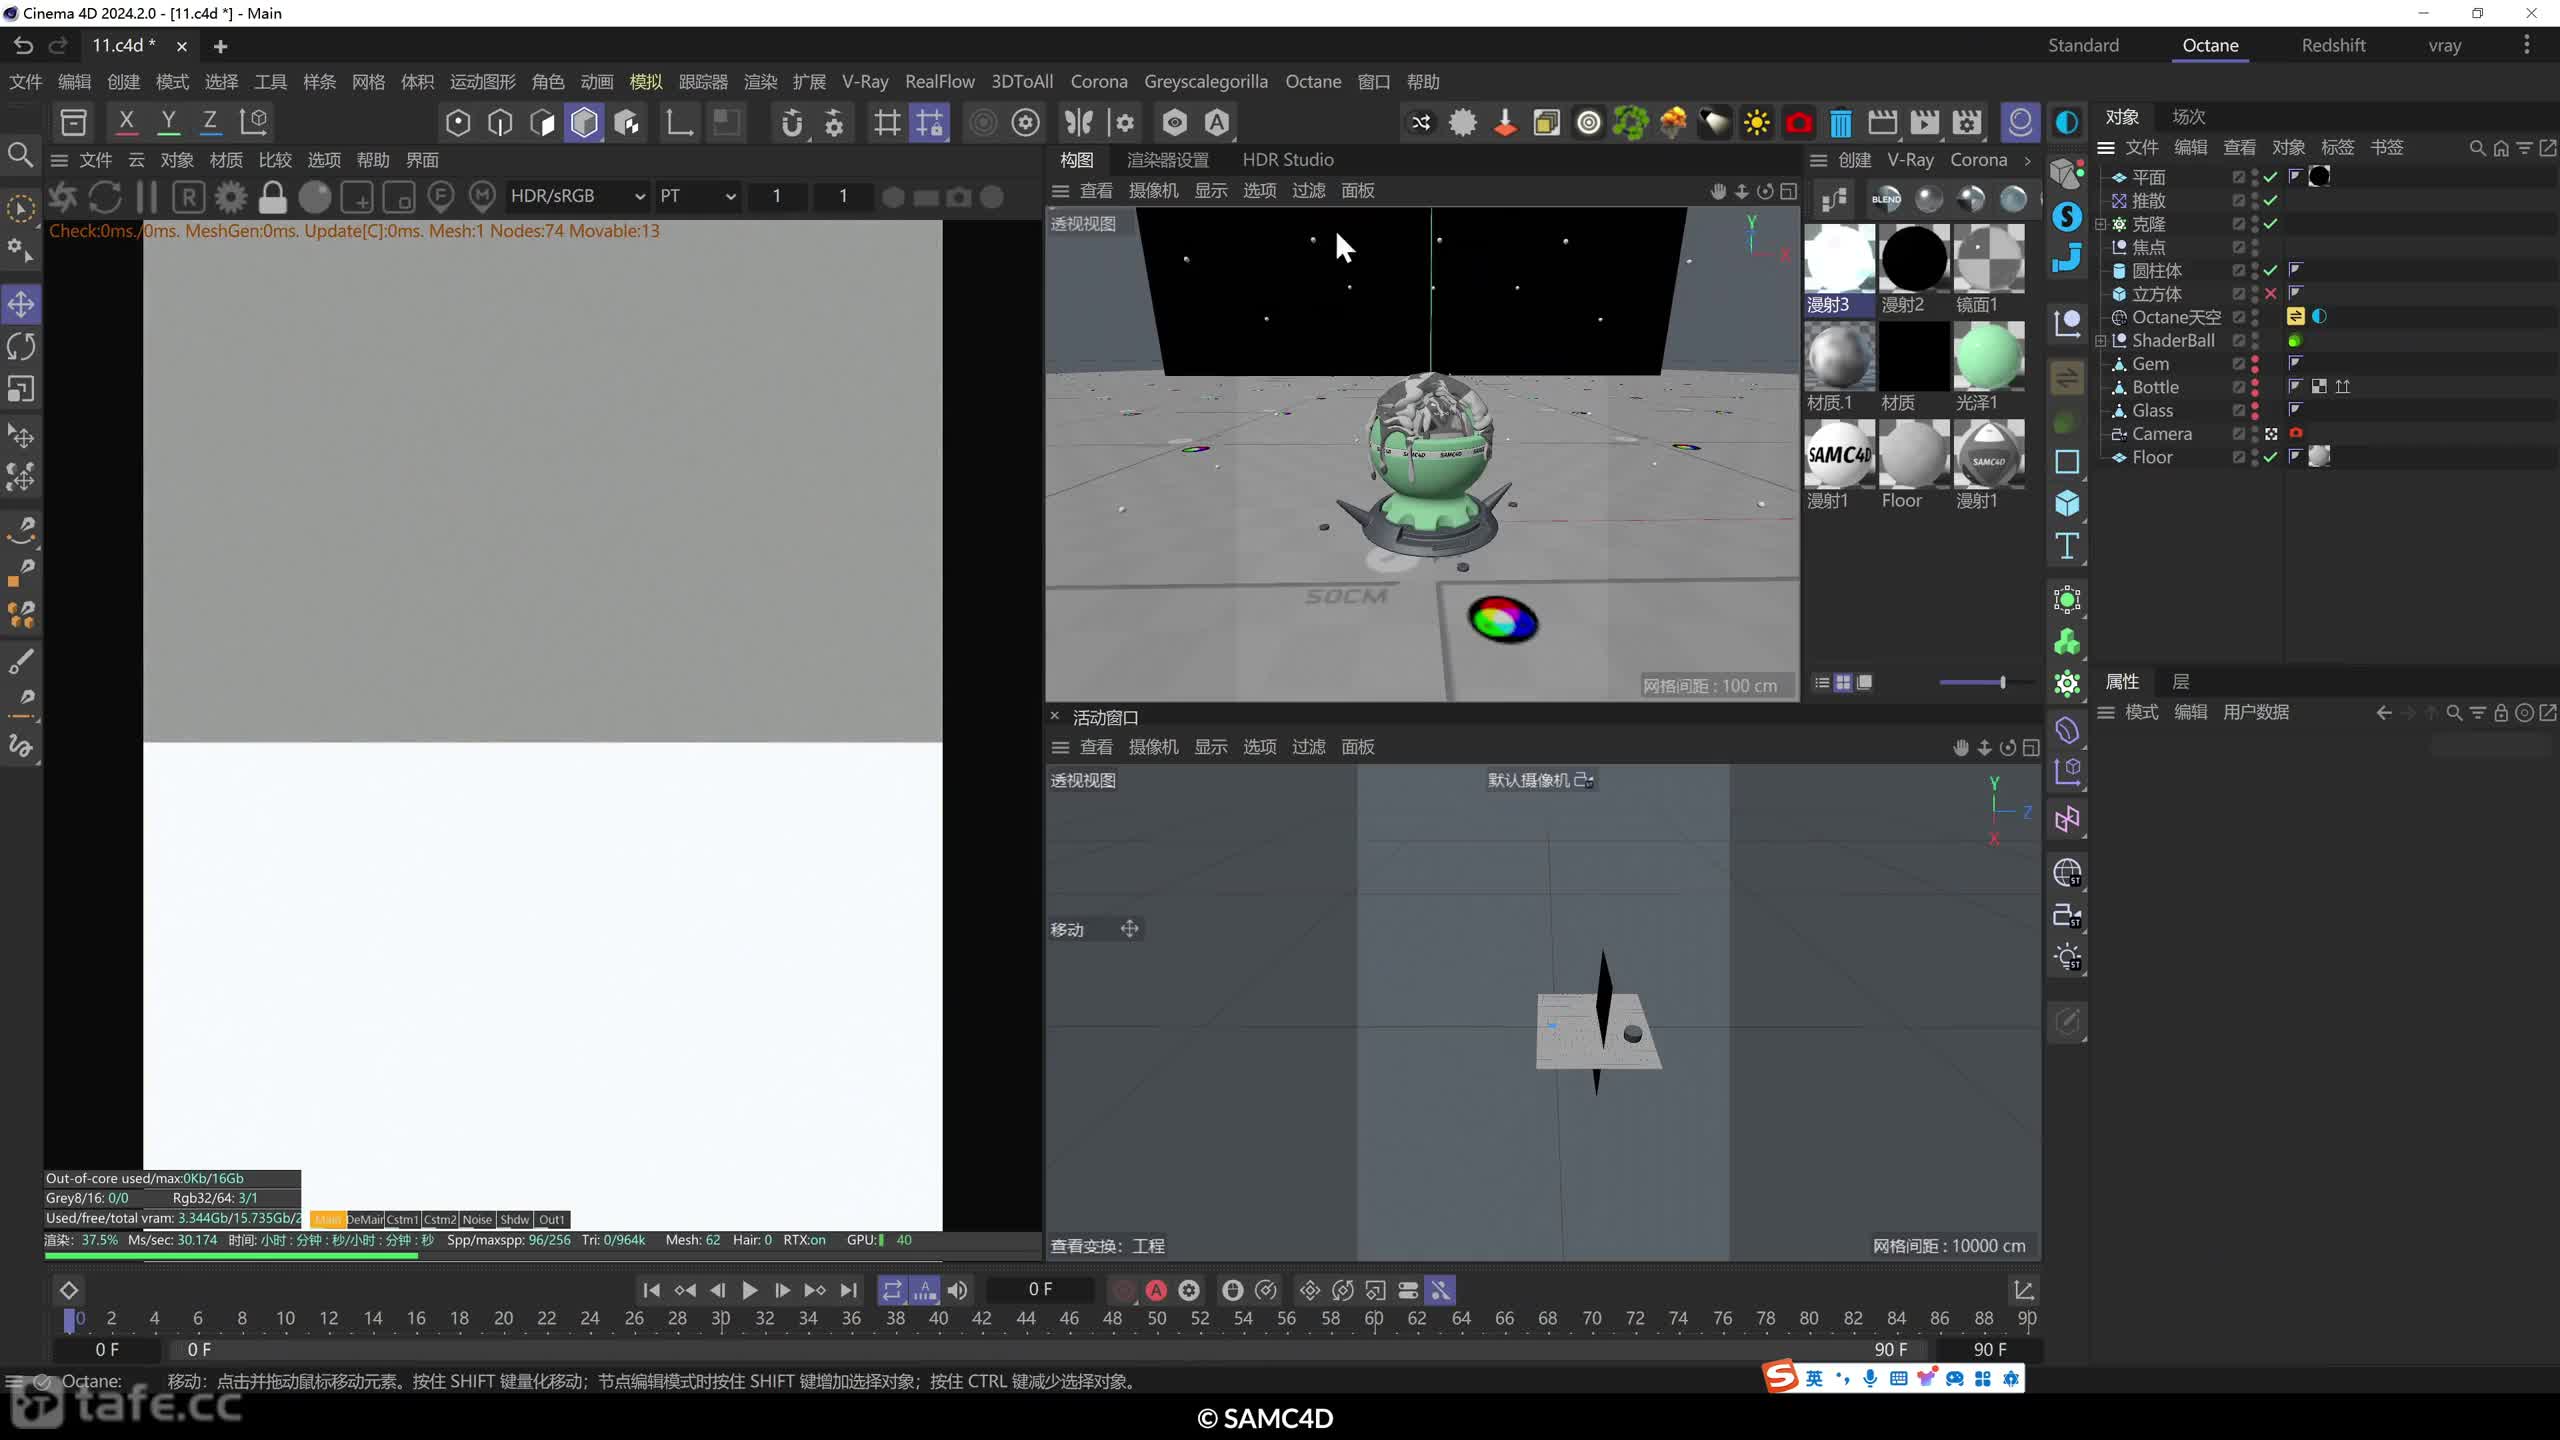Image resolution: width=2560 pixels, height=1440 pixels.
Task: Click the search magnifier icon at top left
Action: click(20, 155)
